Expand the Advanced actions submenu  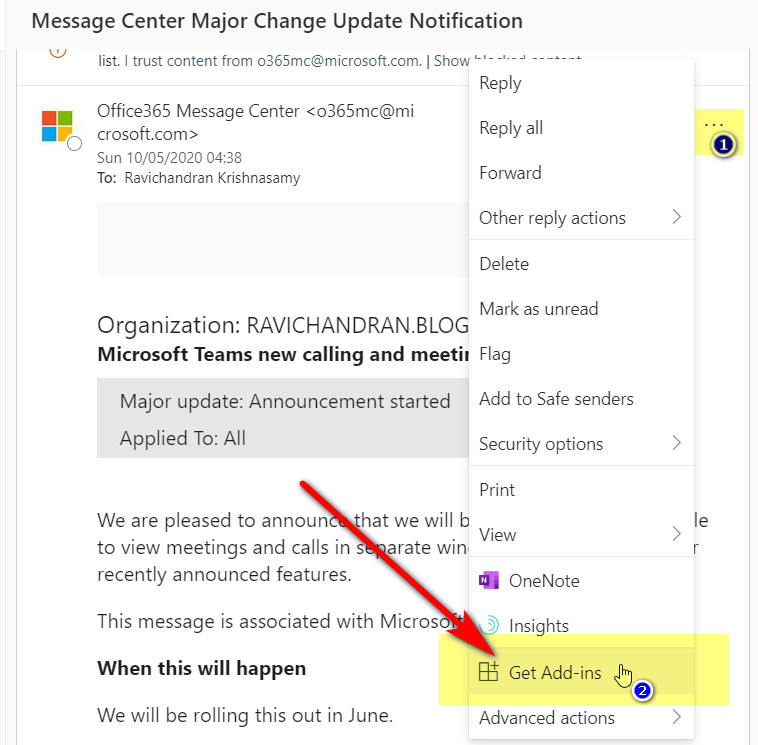676,717
